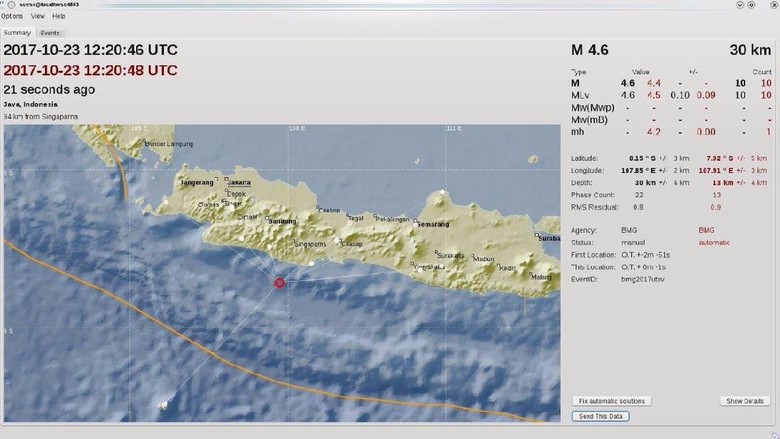Select the Mw(mB) magnitude row label
780x439 pixels.
pos(589,120)
